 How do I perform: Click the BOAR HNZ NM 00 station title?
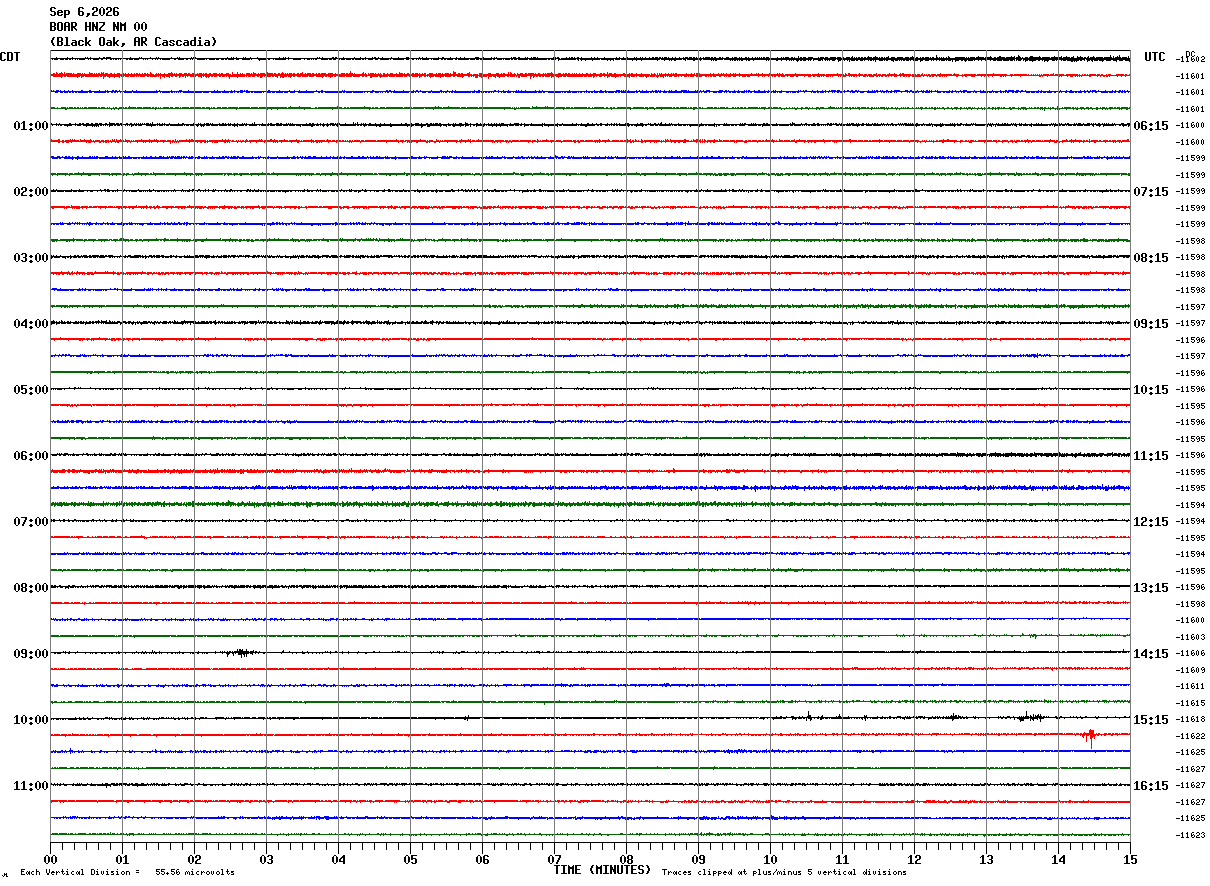coord(98,27)
